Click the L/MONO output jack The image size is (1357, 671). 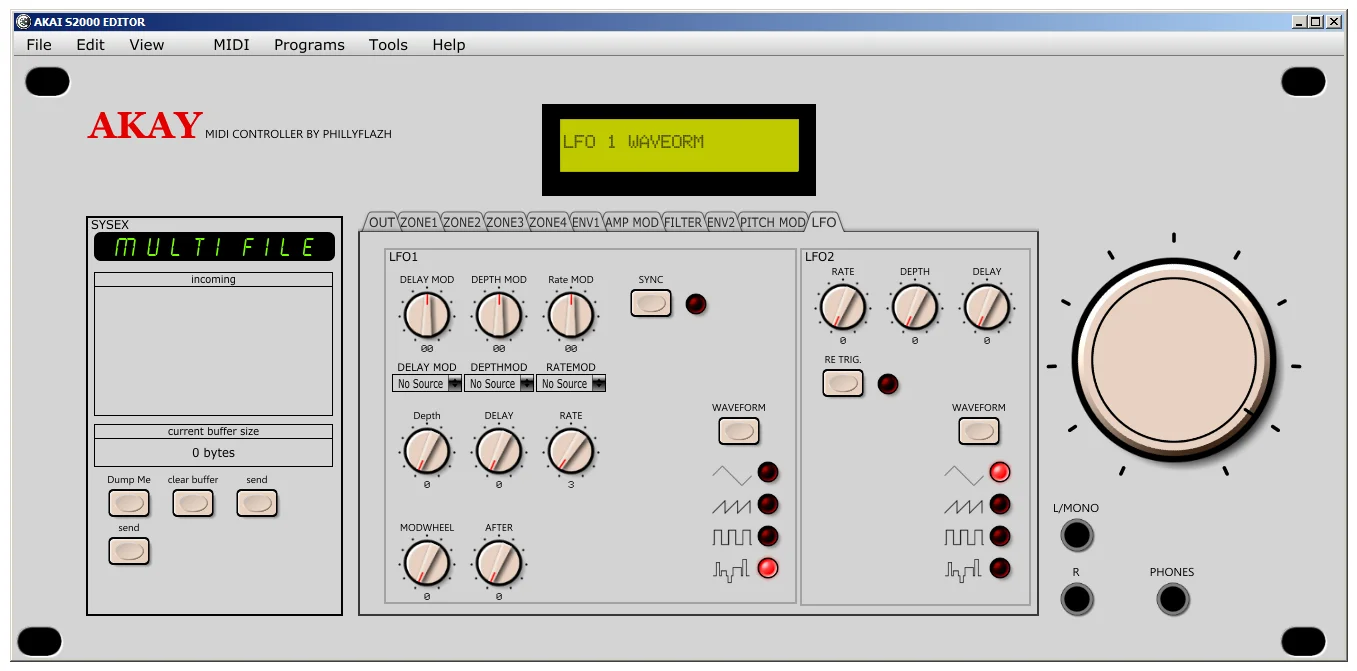[1076, 536]
